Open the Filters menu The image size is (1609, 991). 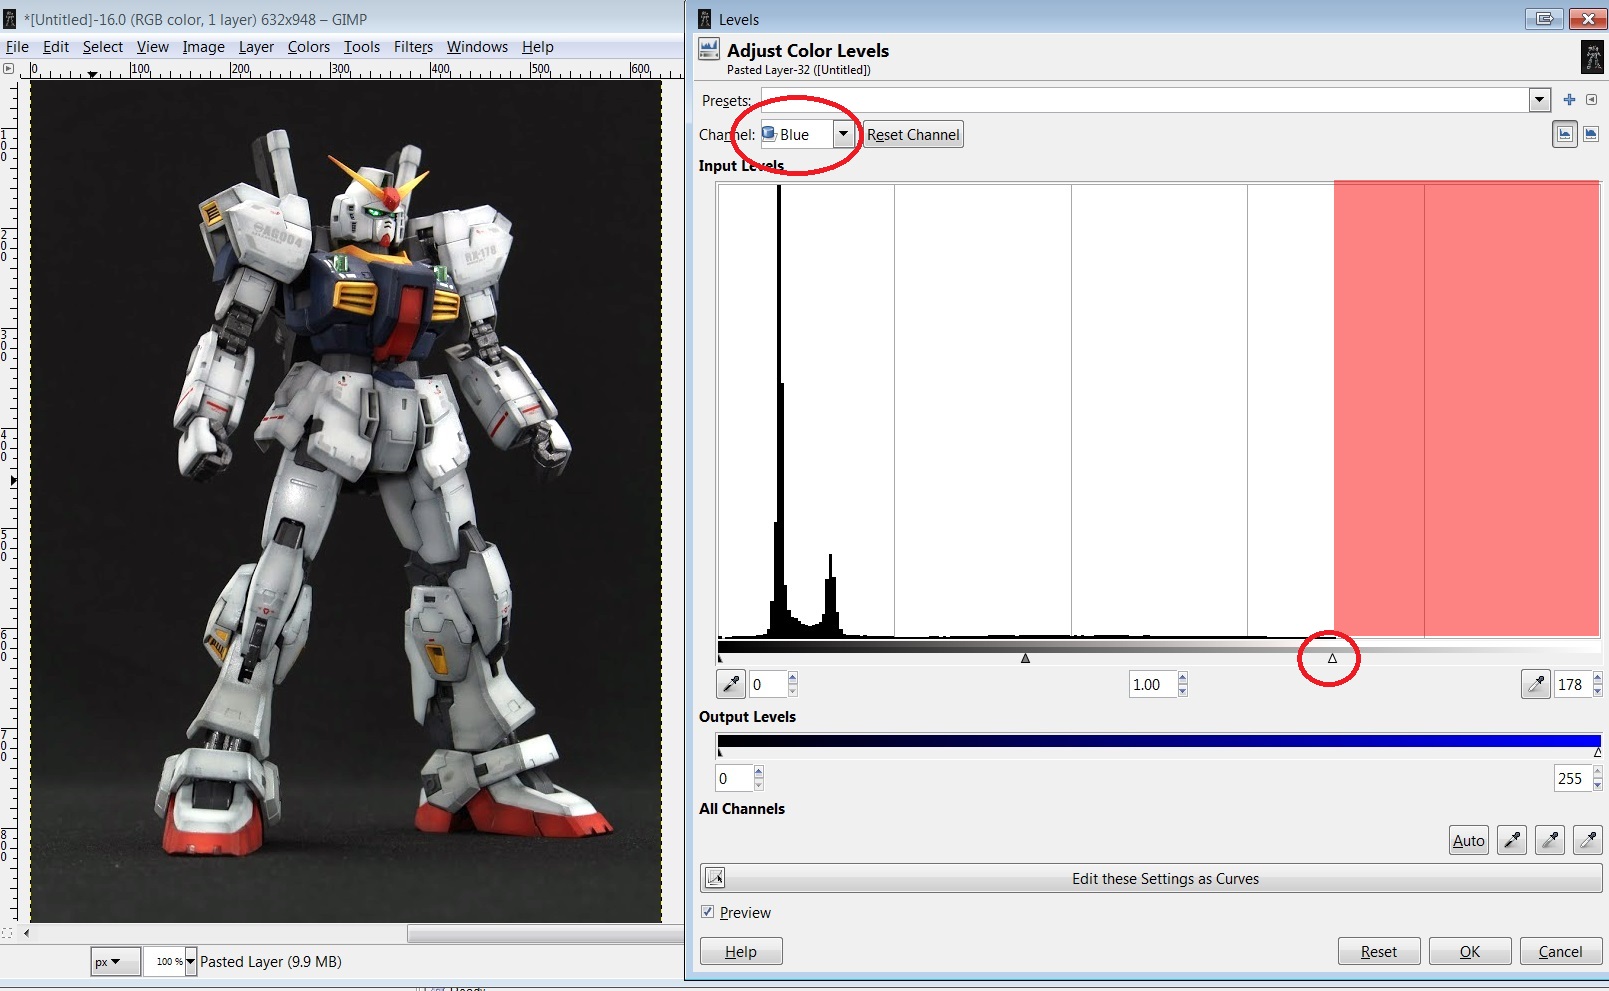413,47
